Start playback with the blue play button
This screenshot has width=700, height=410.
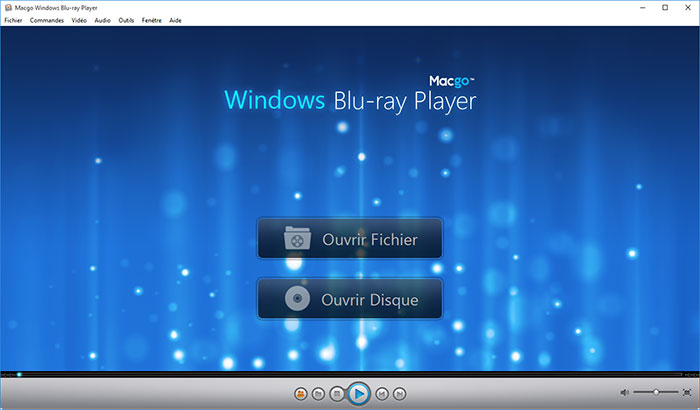358,394
